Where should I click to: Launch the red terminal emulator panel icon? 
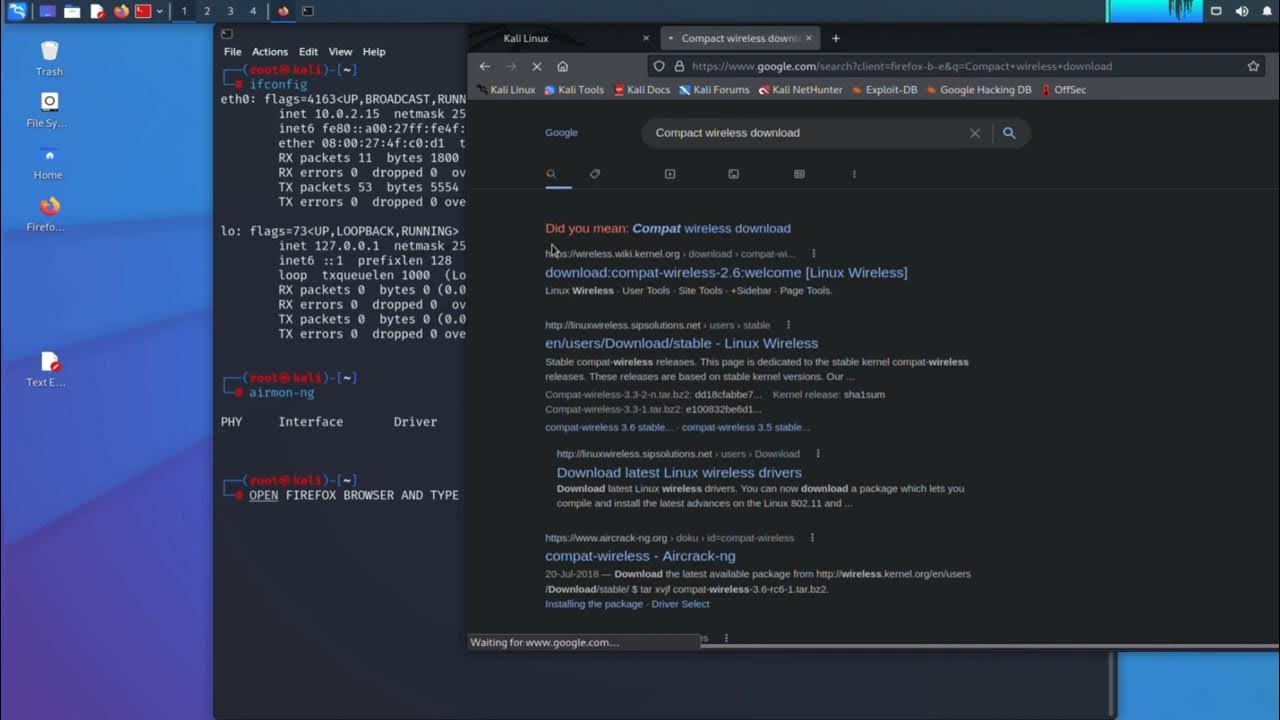point(143,11)
